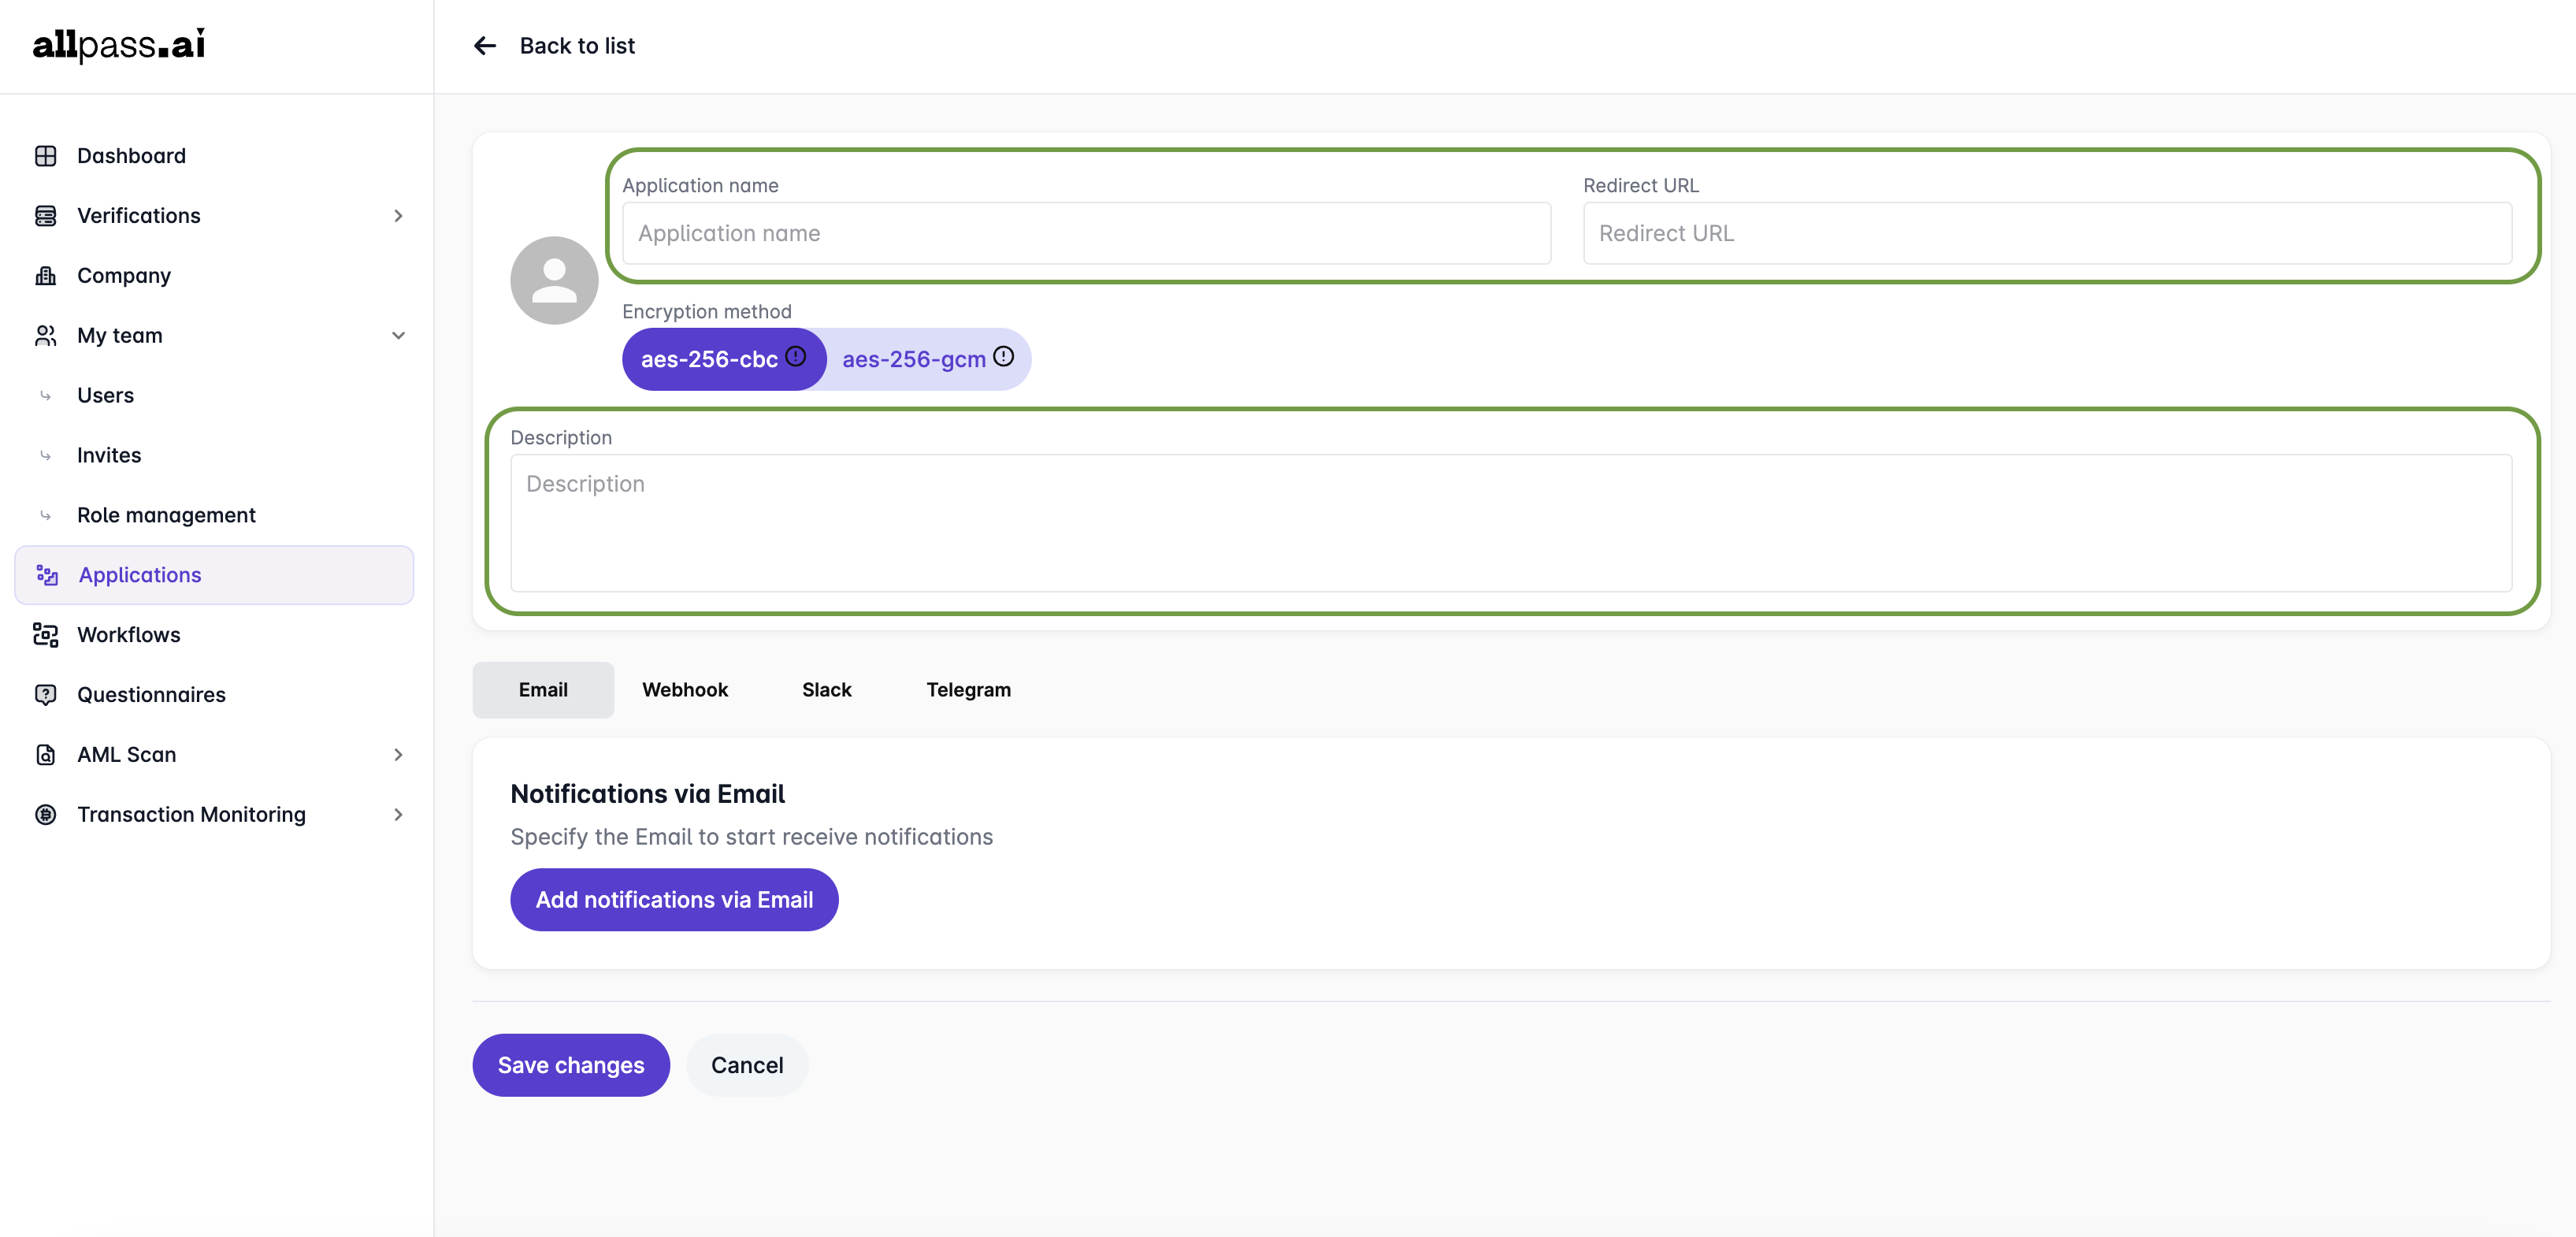Switch to the Webhook tab
2576x1237 pixels.
[x=685, y=690]
